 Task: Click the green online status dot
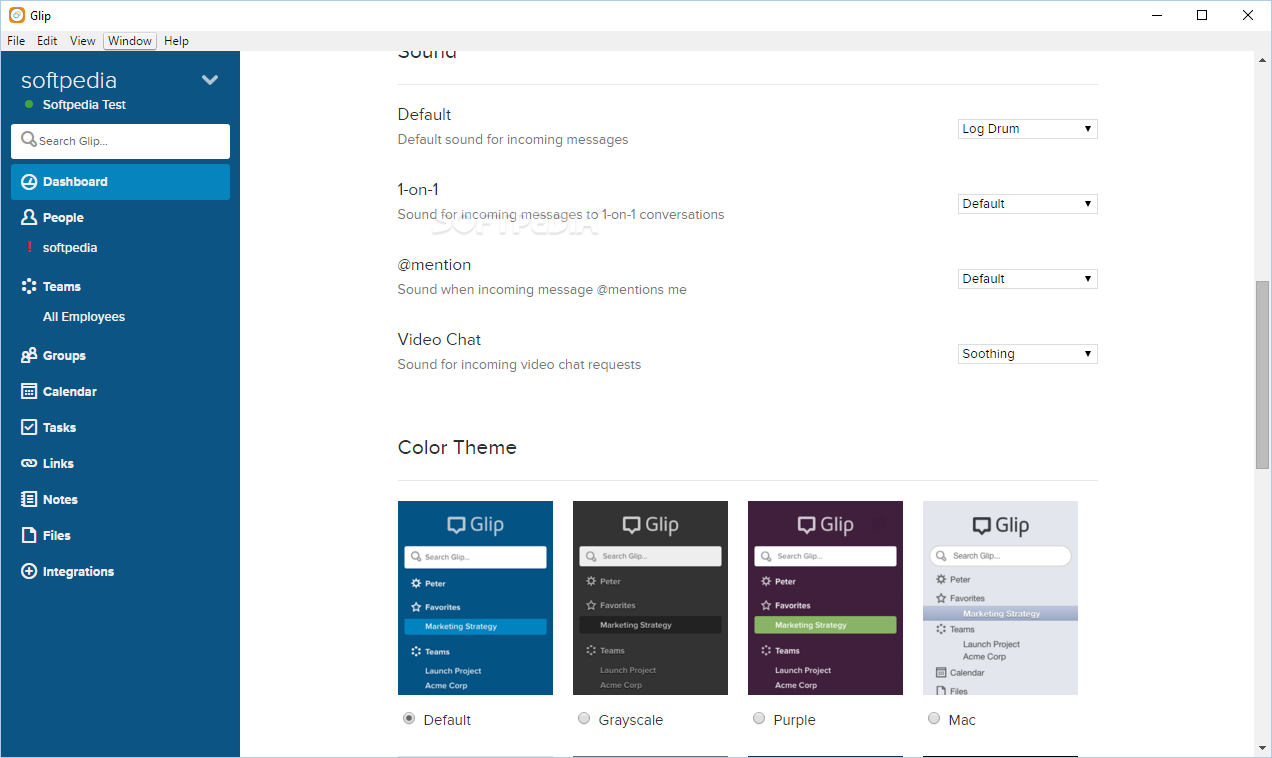pos(30,104)
